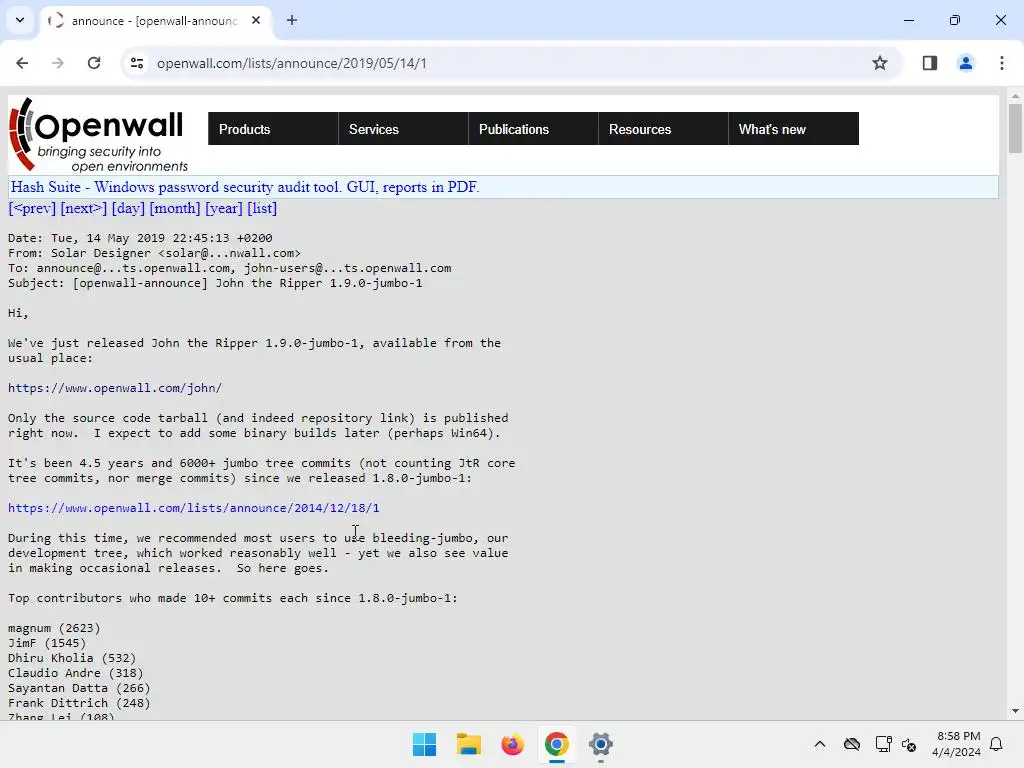The height and width of the screenshot is (768, 1024).
Task: Open a new browser tab
Action: point(292,20)
